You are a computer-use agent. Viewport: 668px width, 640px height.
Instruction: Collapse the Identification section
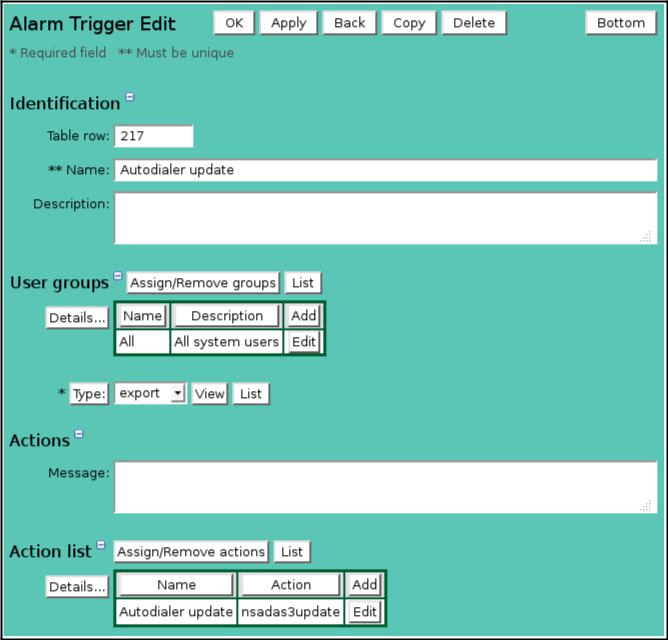point(130,97)
